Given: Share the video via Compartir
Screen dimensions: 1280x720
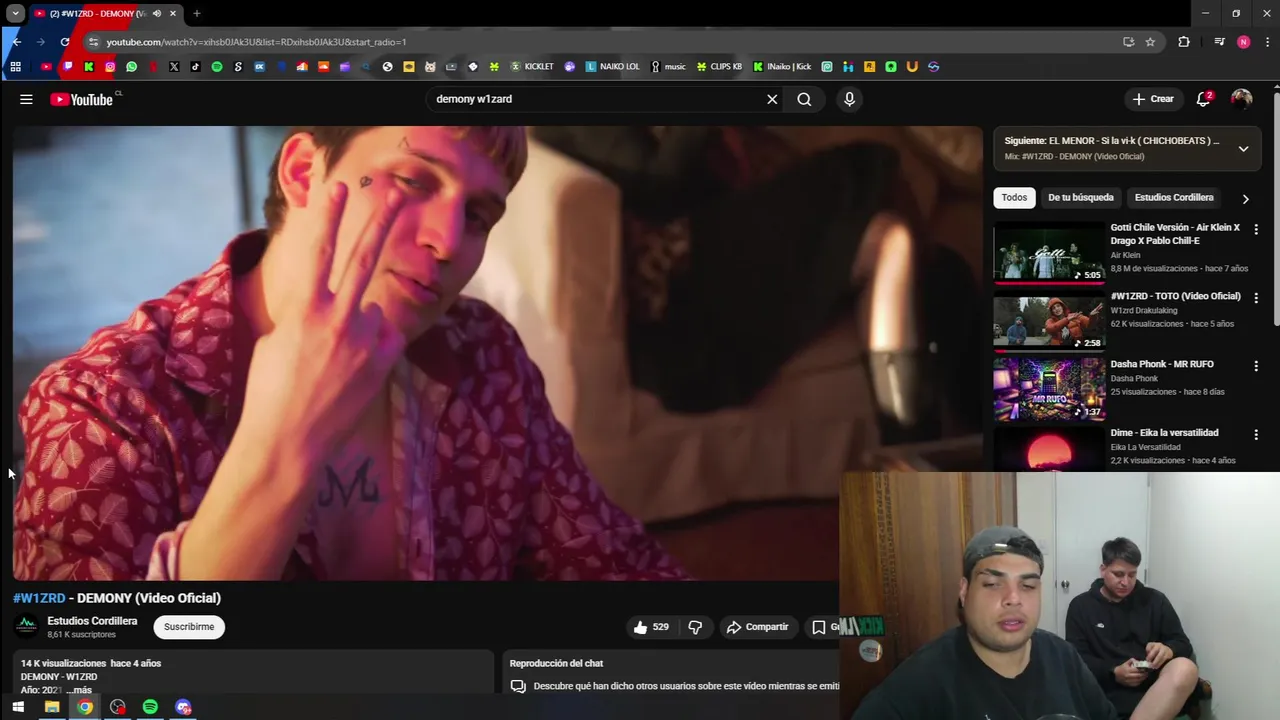Looking at the screenshot, I should tap(757, 627).
